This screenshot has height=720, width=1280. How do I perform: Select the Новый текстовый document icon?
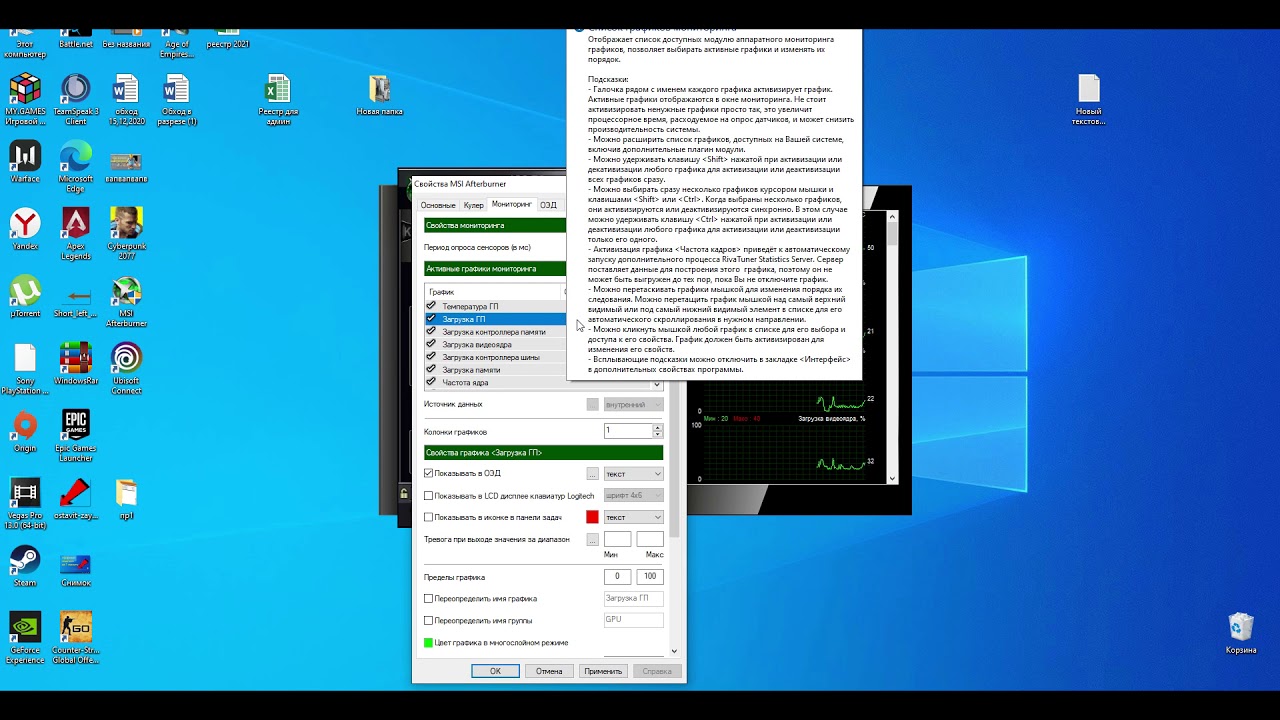[x=1089, y=100]
